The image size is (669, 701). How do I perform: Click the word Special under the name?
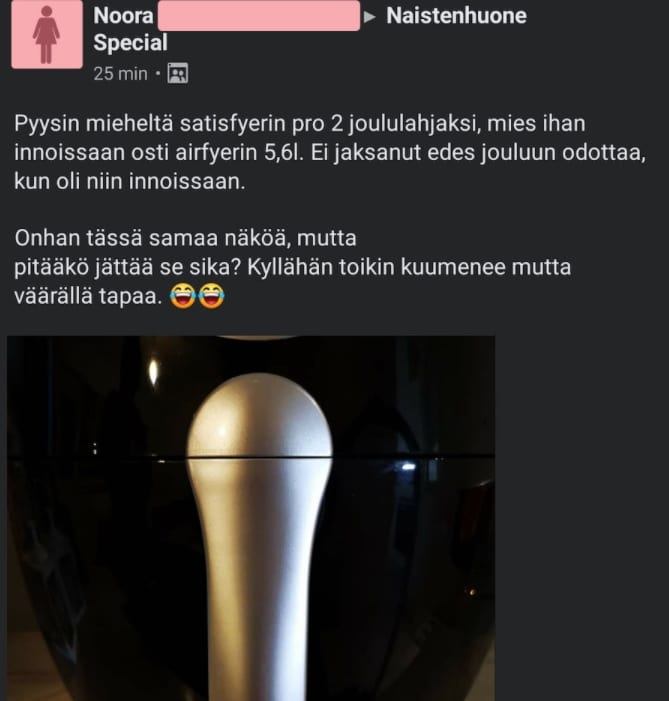coord(131,43)
